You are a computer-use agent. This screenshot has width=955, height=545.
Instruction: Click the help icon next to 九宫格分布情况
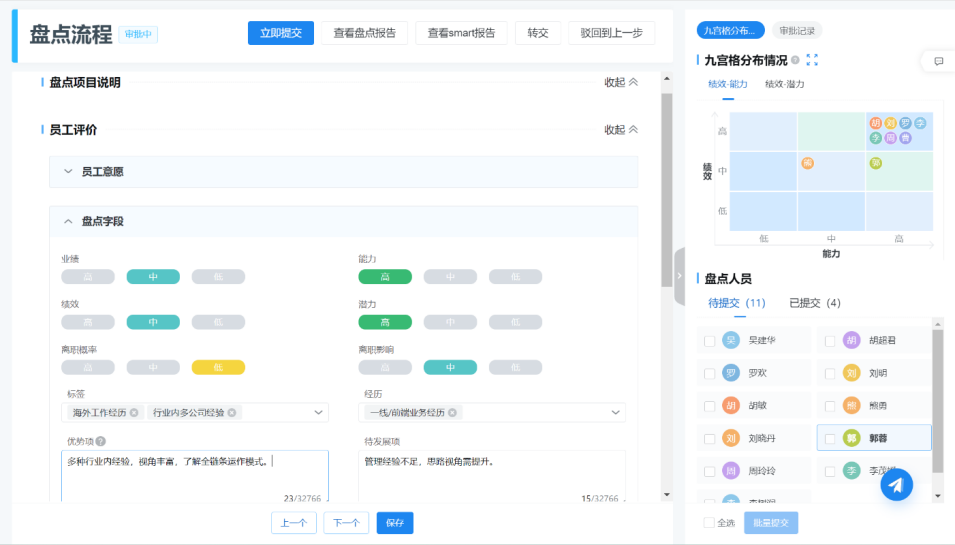(x=795, y=60)
